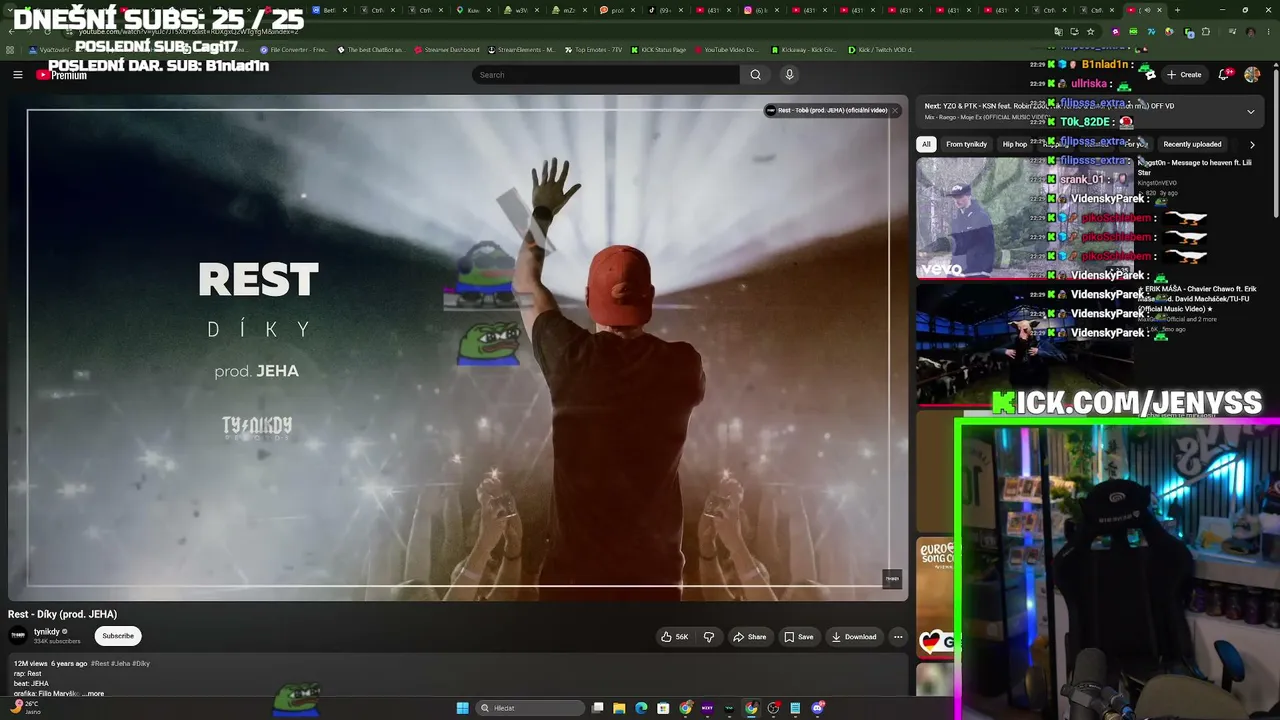Open the Chrome profile avatar
This screenshot has height=720, width=1280.
[x=1251, y=32]
